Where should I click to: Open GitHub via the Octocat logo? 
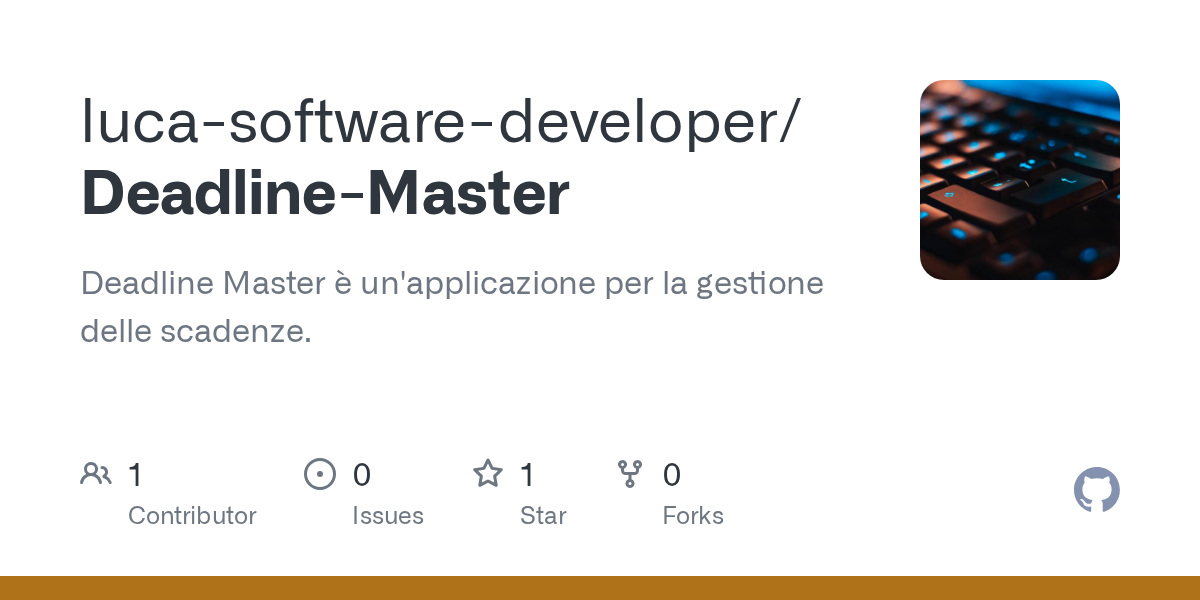(x=1096, y=490)
